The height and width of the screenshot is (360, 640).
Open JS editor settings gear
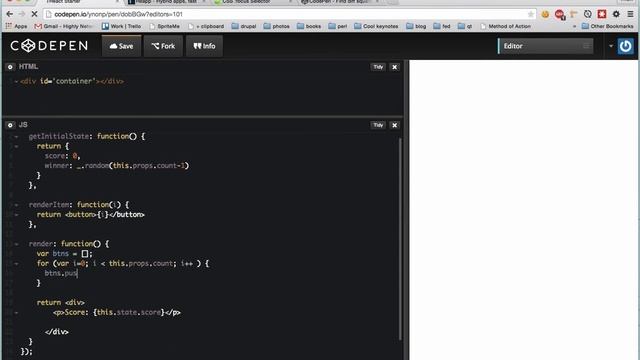[10, 125]
